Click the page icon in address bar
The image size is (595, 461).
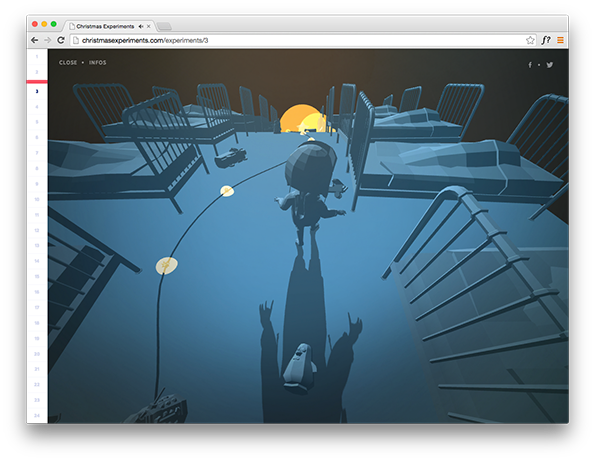tap(76, 40)
